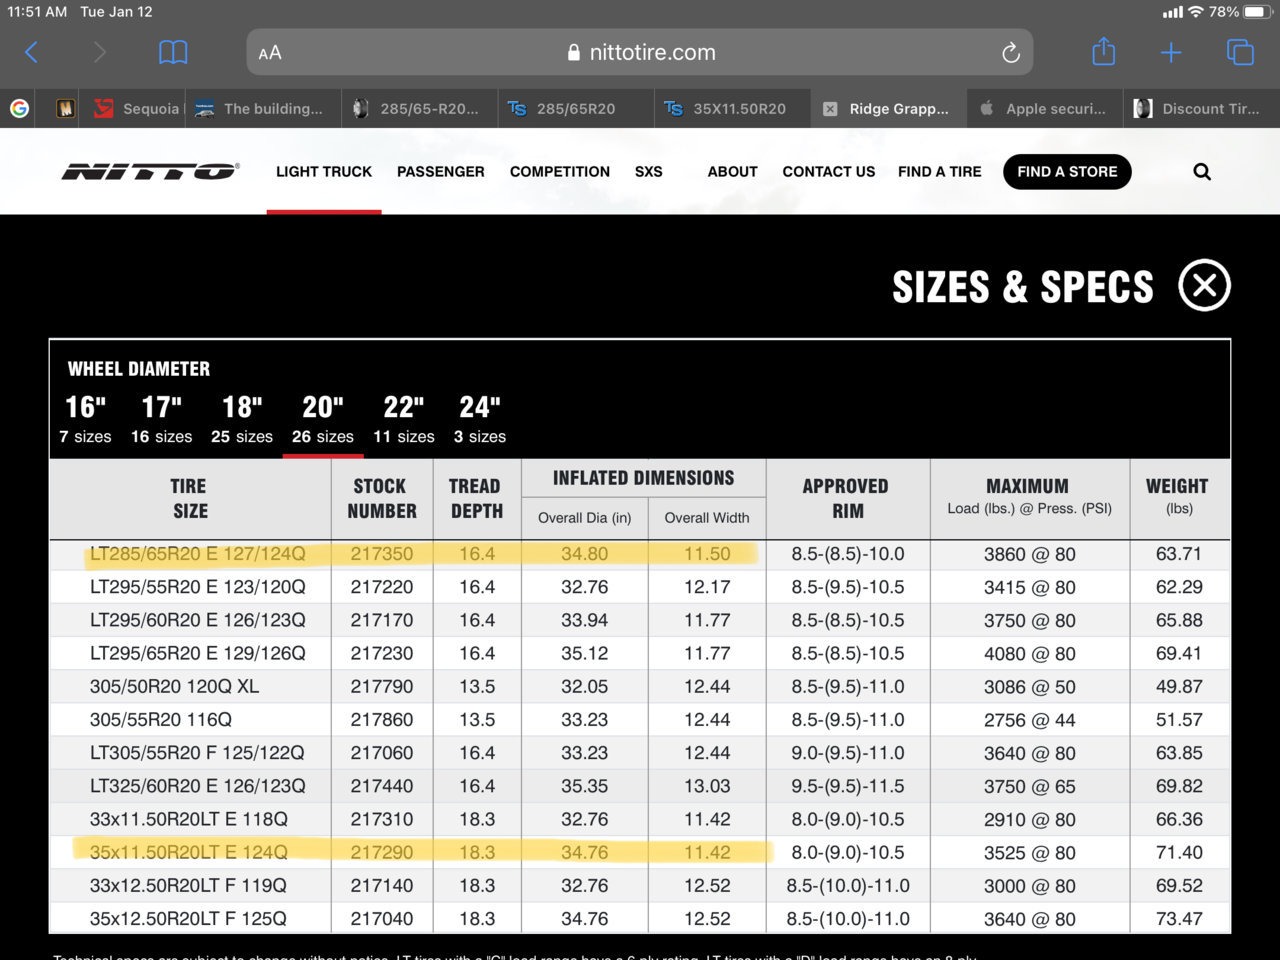Select the 35x12.50R20LT F 125Q row
Image resolution: width=1280 pixels, height=960 pixels.
pos(640,918)
